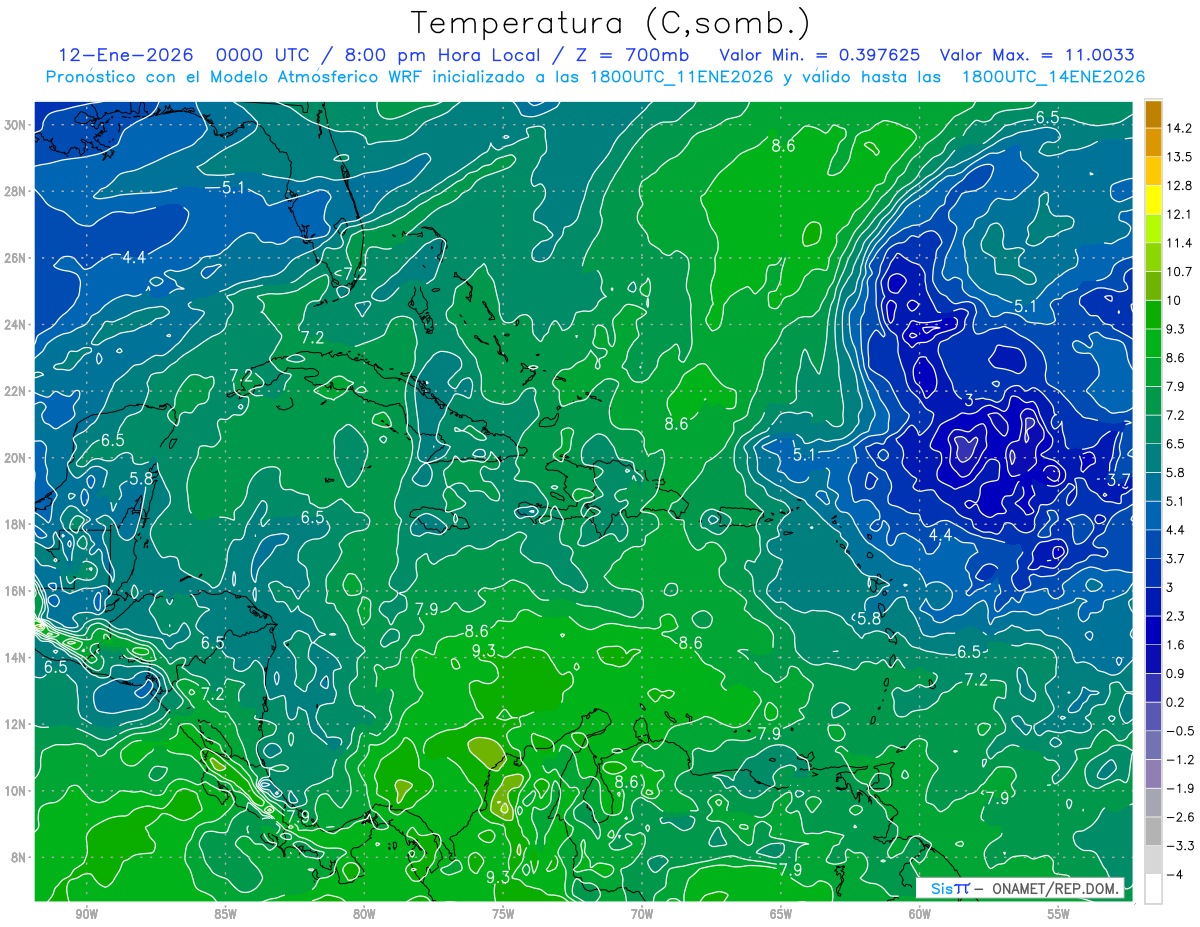This screenshot has height=927, width=1200.
Task: Click the latitude label "12N"
Action: (17, 724)
